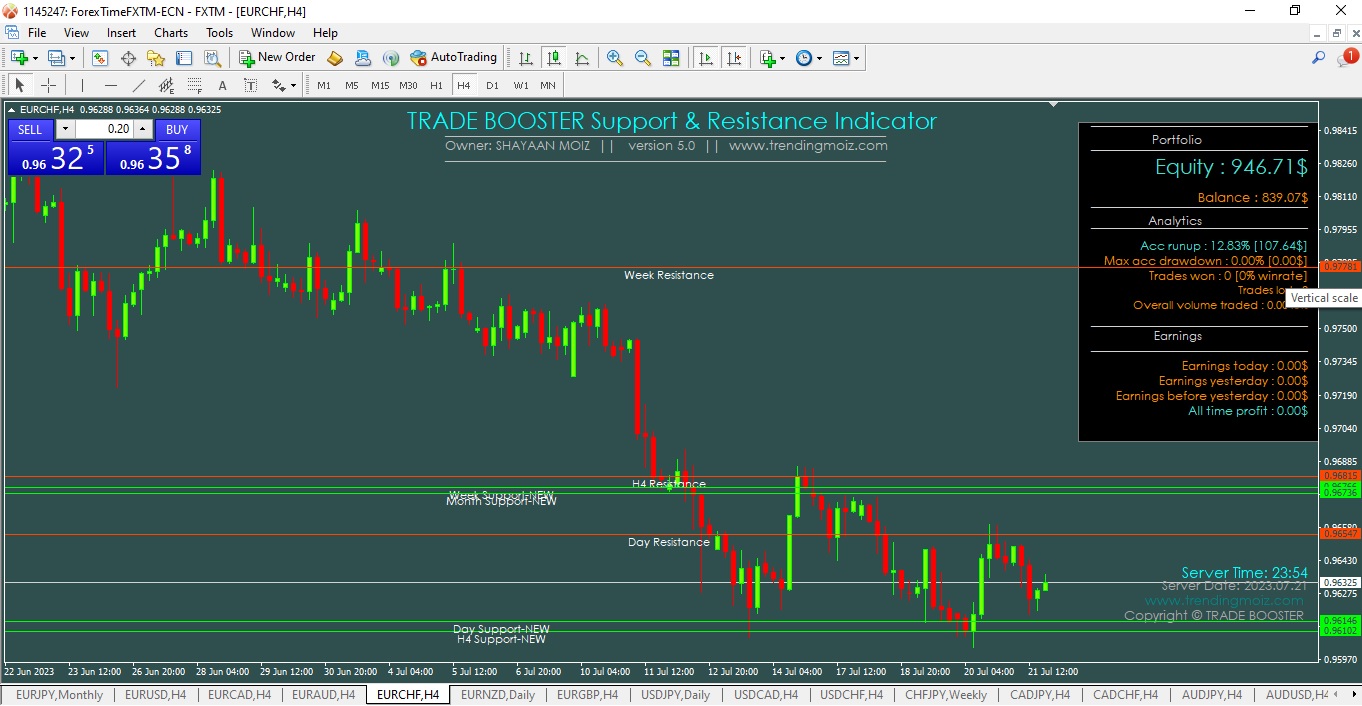1362x706 pixels.
Task: Click the zoom out magnifier icon
Action: pyautogui.click(x=643, y=58)
